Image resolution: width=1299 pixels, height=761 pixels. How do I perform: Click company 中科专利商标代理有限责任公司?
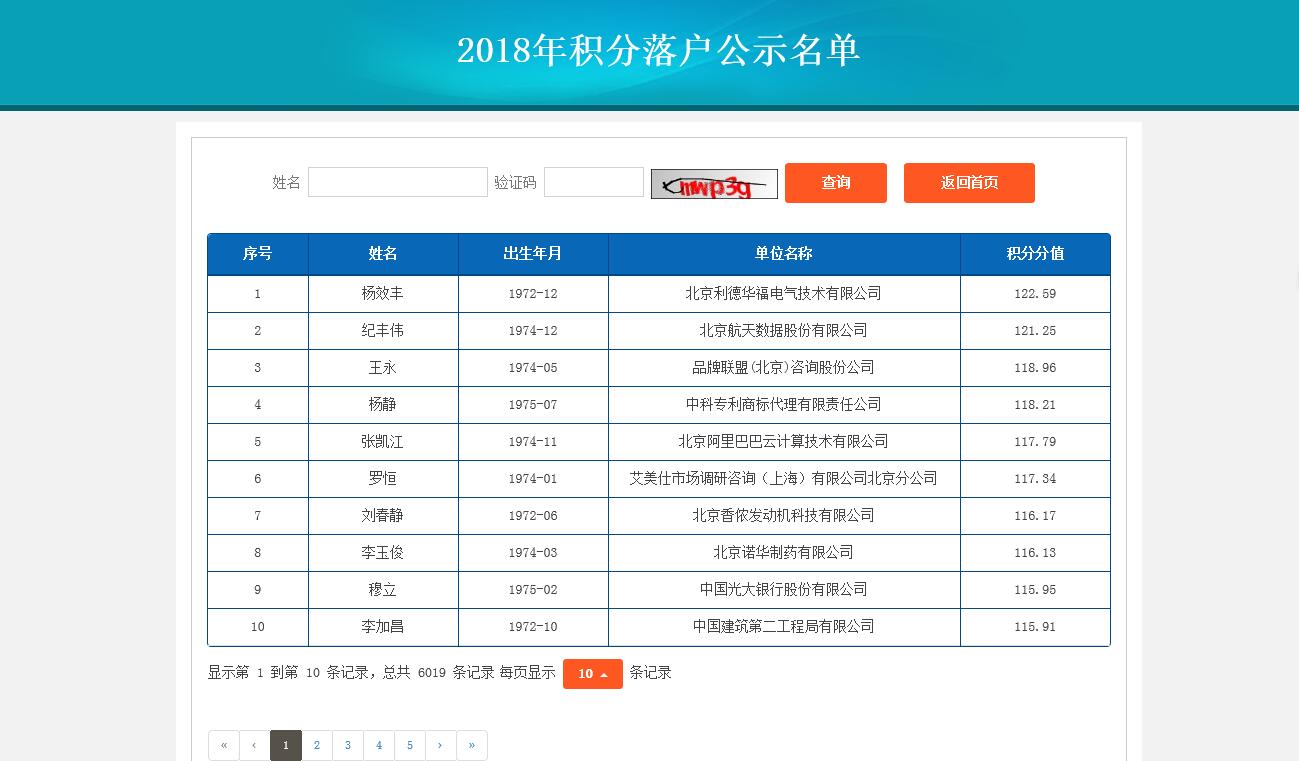(x=784, y=405)
